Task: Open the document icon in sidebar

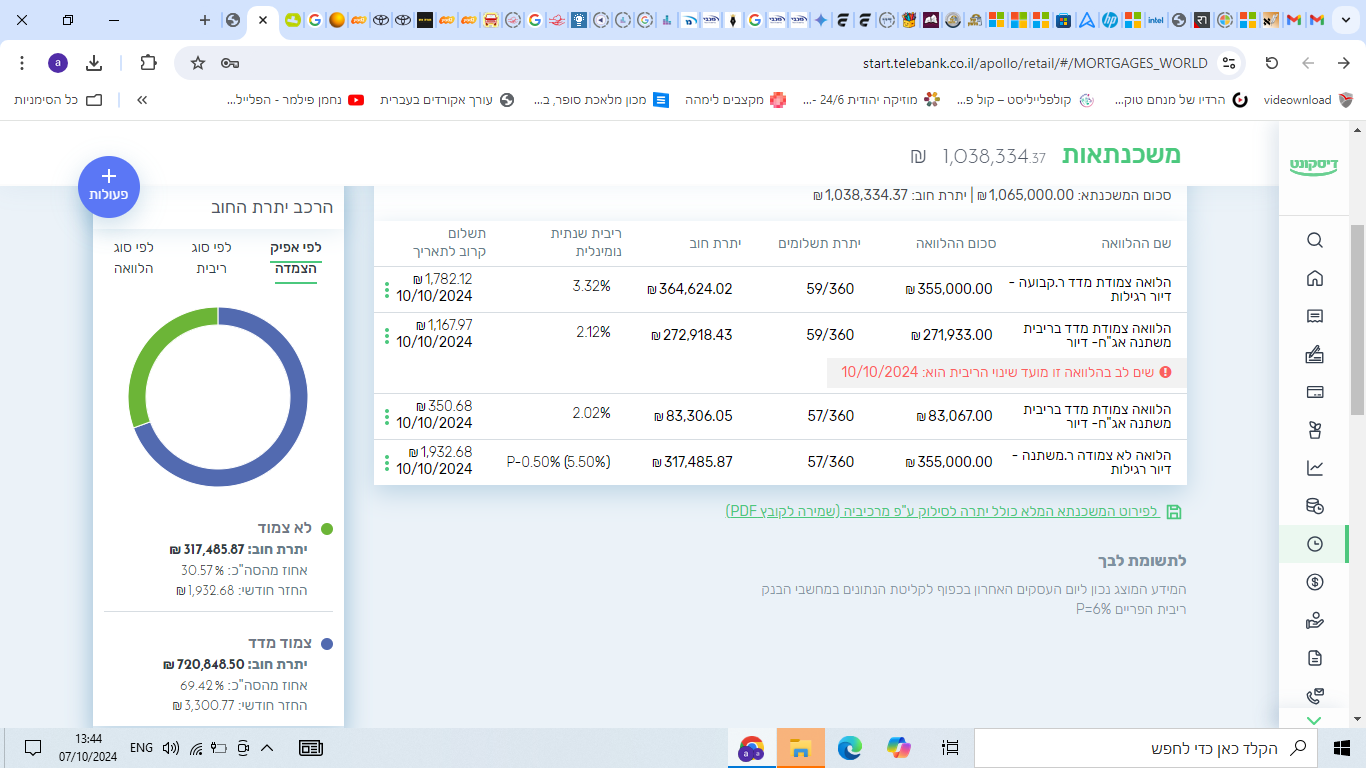Action: (1315, 658)
